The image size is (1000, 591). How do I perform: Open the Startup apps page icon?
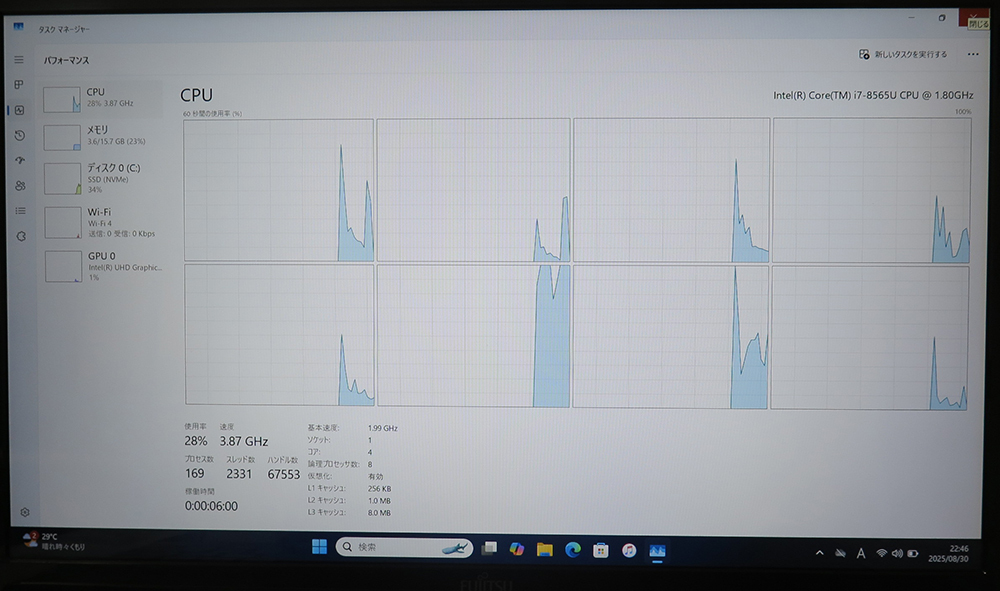tap(20, 160)
